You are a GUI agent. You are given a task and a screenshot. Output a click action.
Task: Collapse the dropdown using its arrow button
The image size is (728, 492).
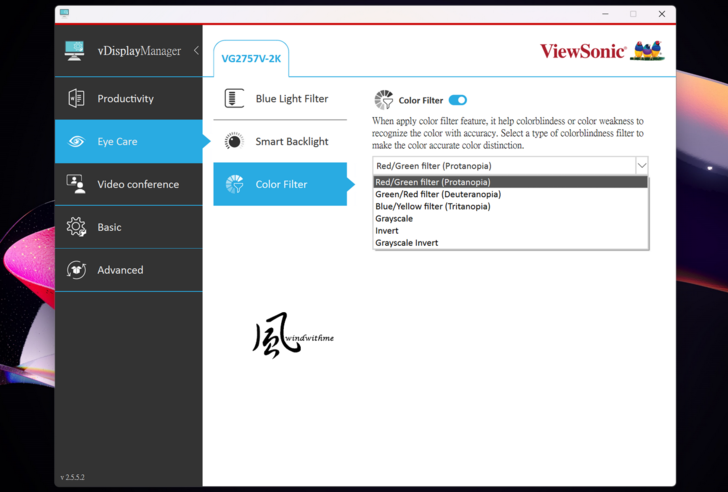coord(642,166)
